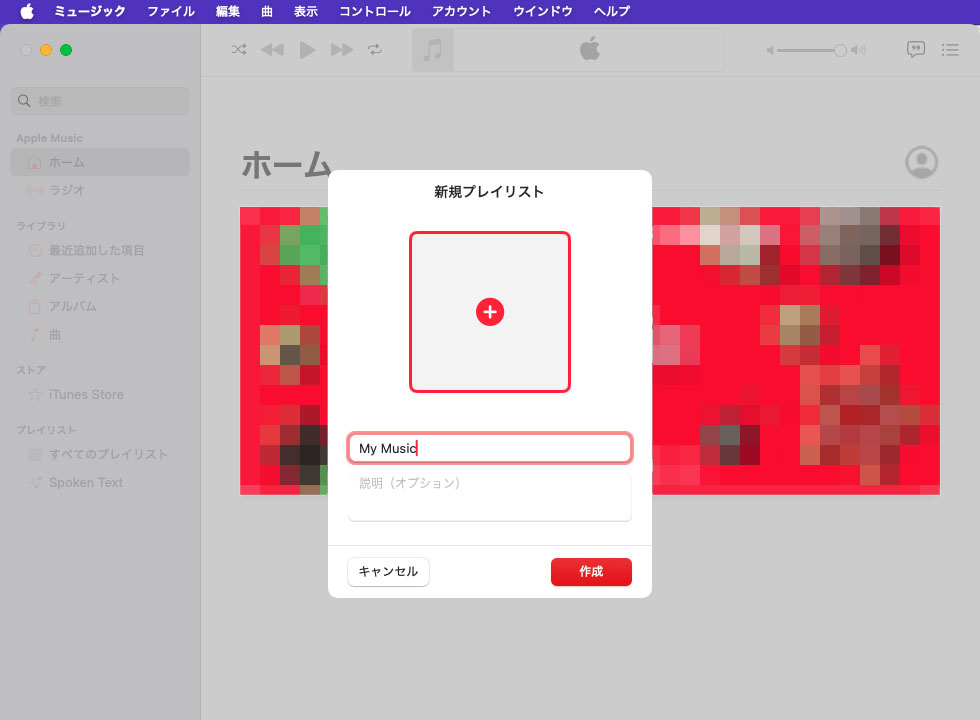Viewport: 980px width, 720px height.
Task: Open the アカウント menu
Action: [461, 11]
